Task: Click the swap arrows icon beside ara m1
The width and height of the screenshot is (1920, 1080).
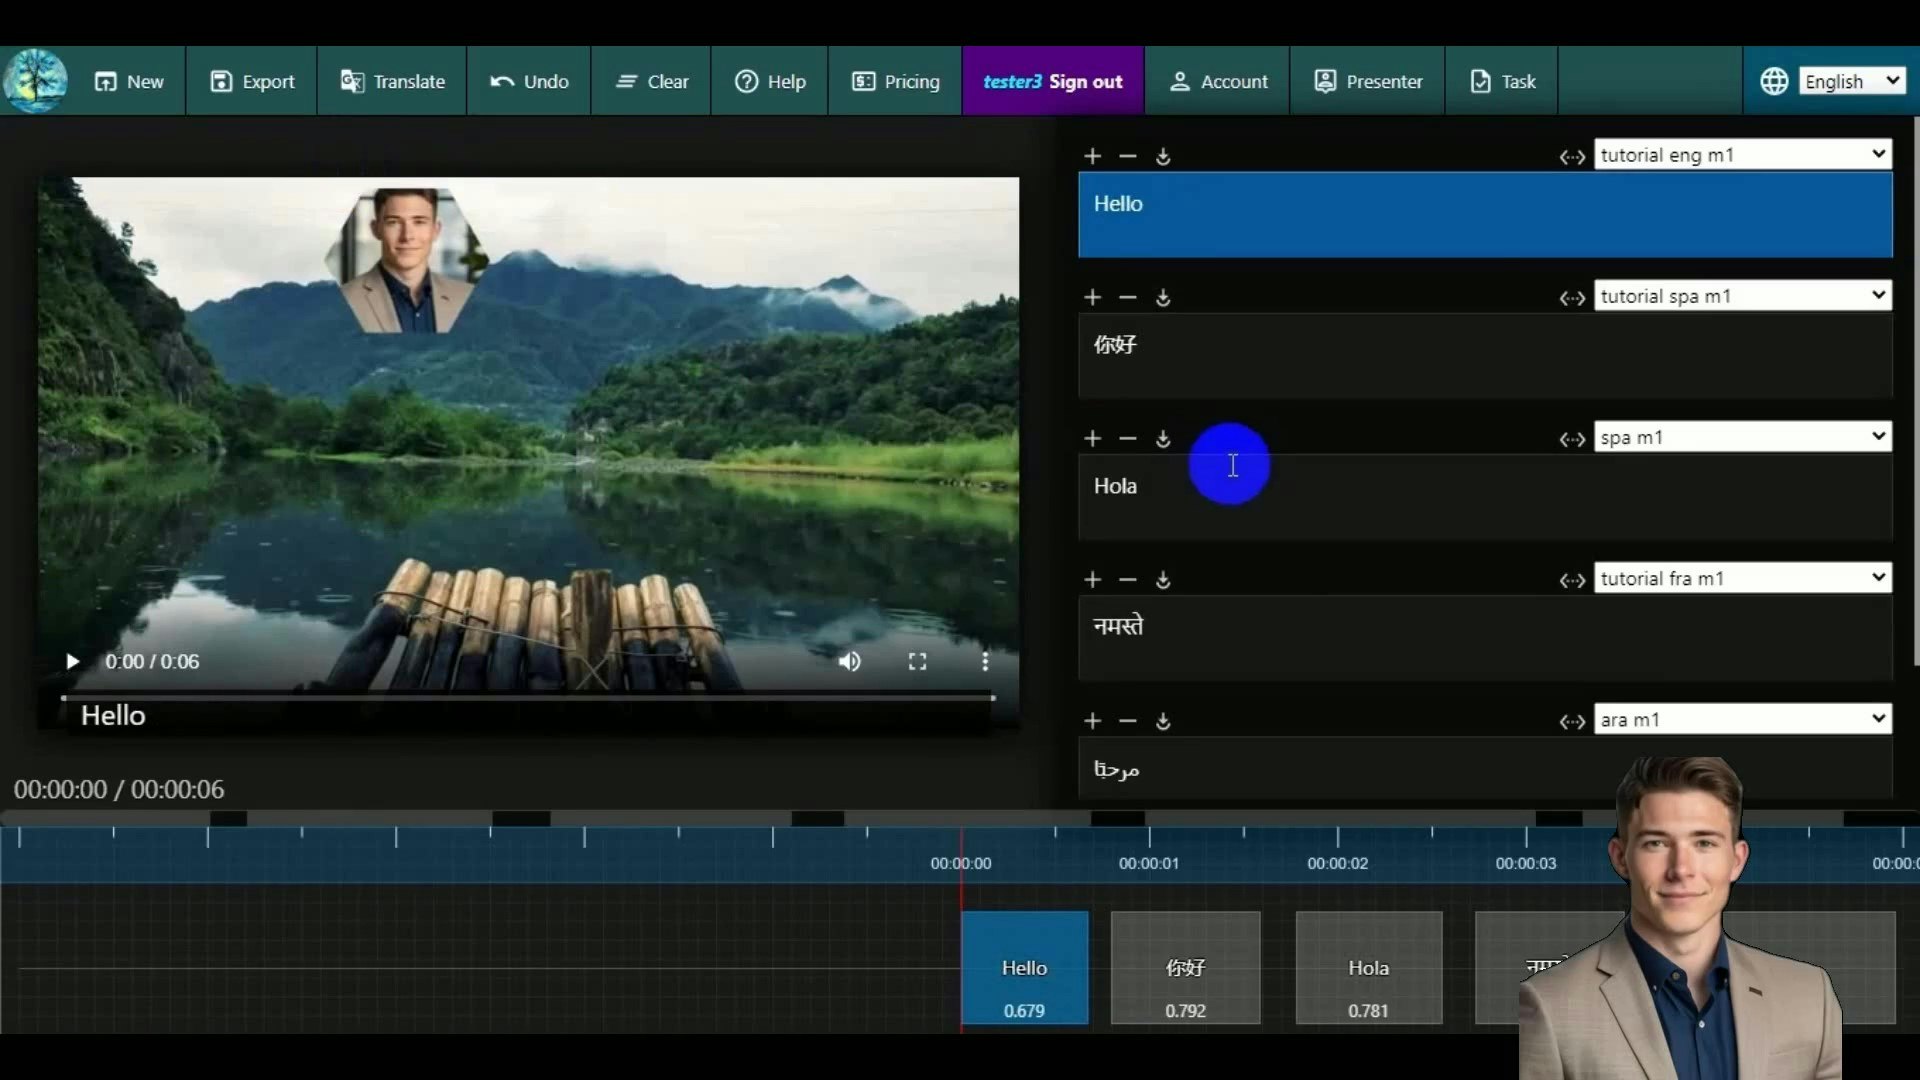Action: 1572,721
